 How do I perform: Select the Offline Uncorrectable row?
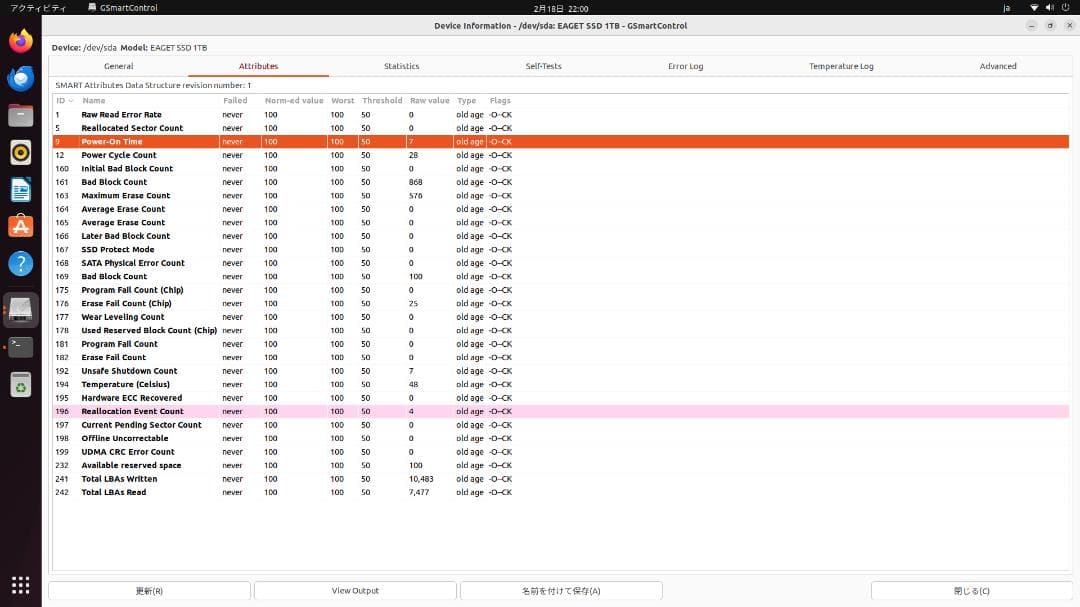click(x=561, y=438)
